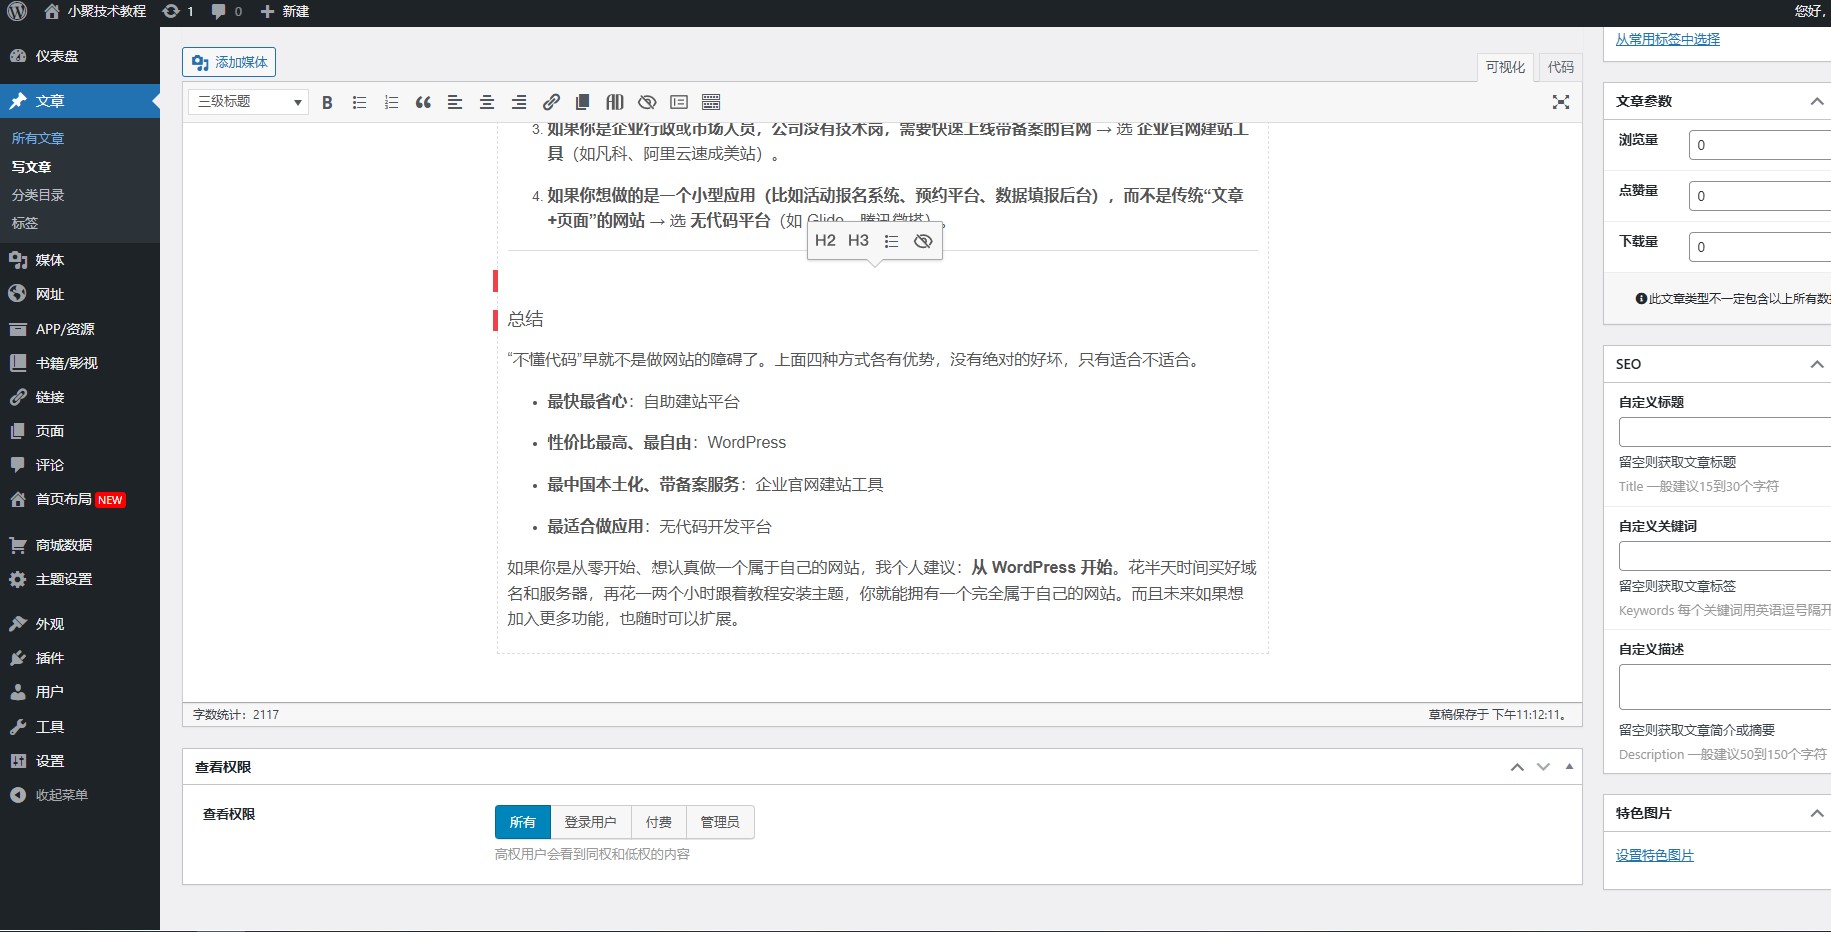Insert a hyperlink using the link icon

(550, 101)
